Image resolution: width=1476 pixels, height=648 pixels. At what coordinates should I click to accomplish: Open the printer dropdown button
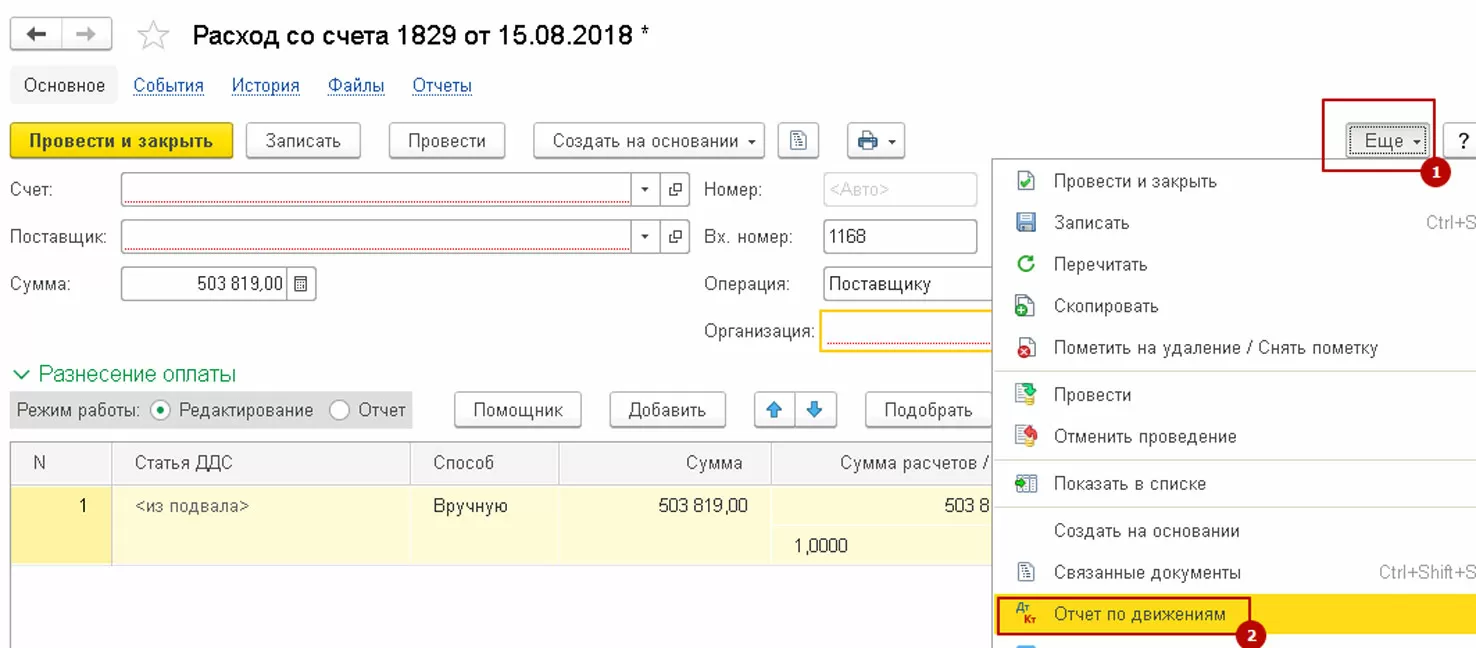point(876,141)
